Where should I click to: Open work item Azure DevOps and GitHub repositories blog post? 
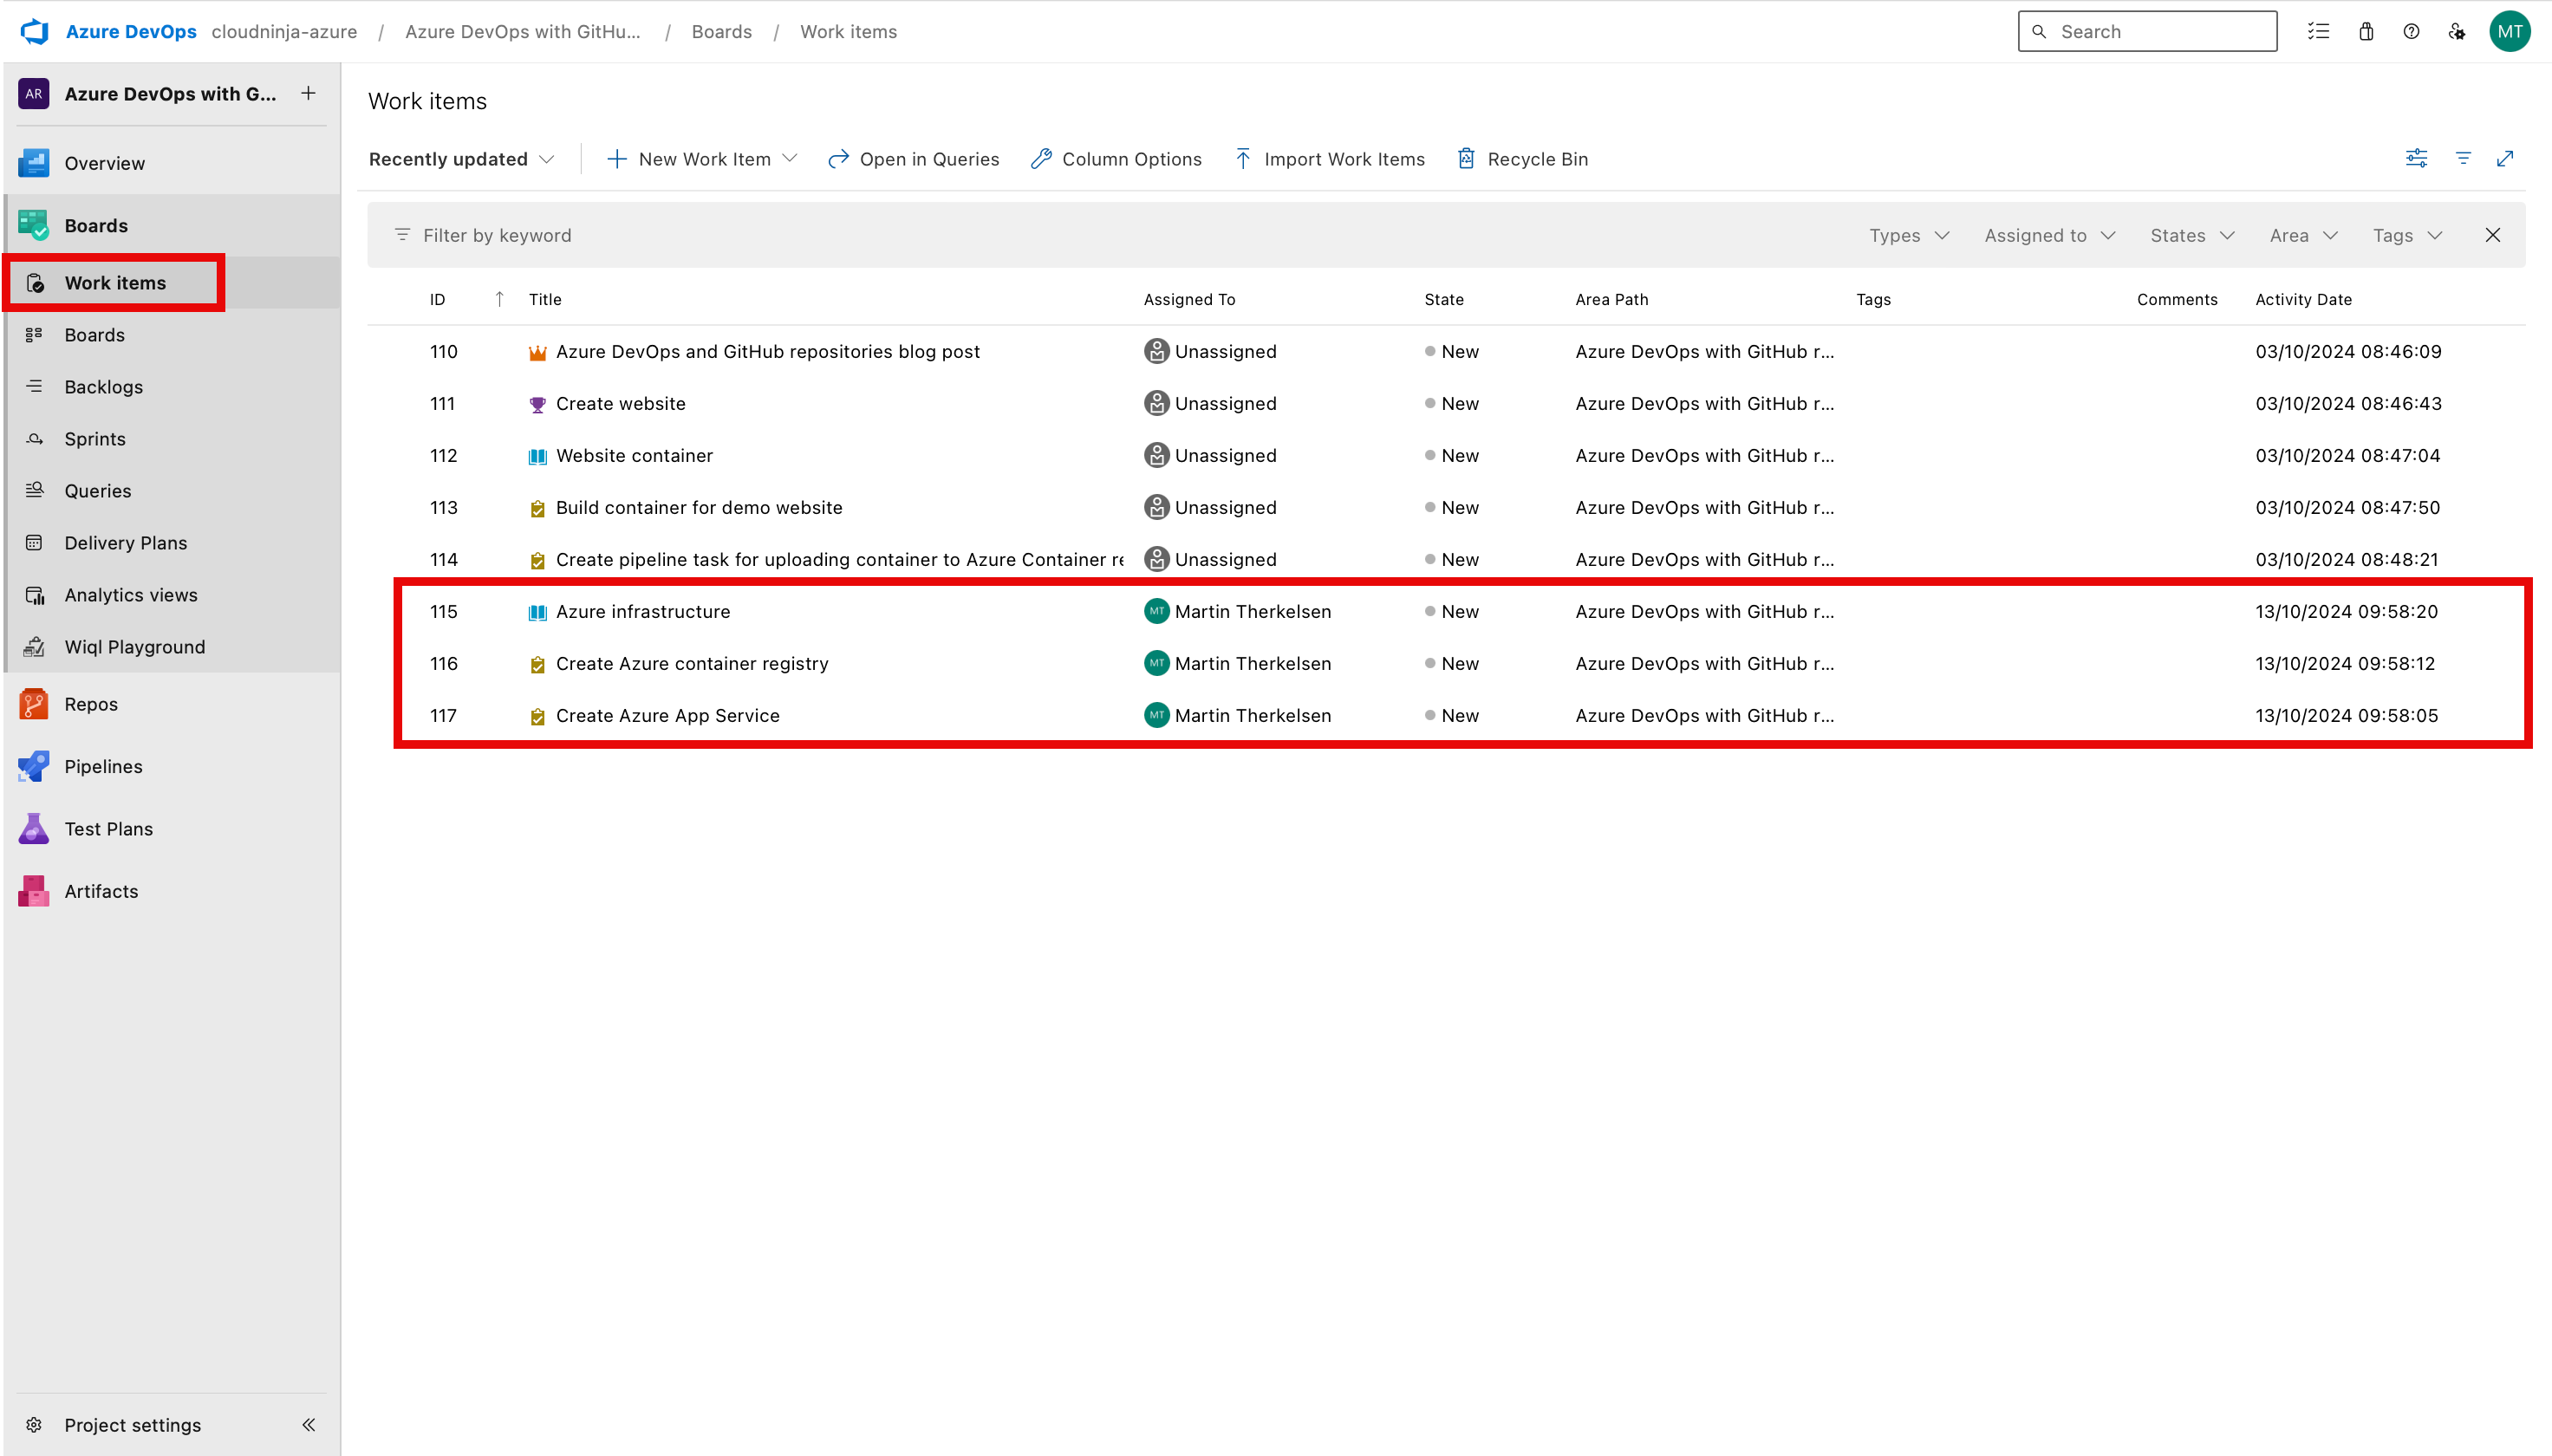click(767, 351)
